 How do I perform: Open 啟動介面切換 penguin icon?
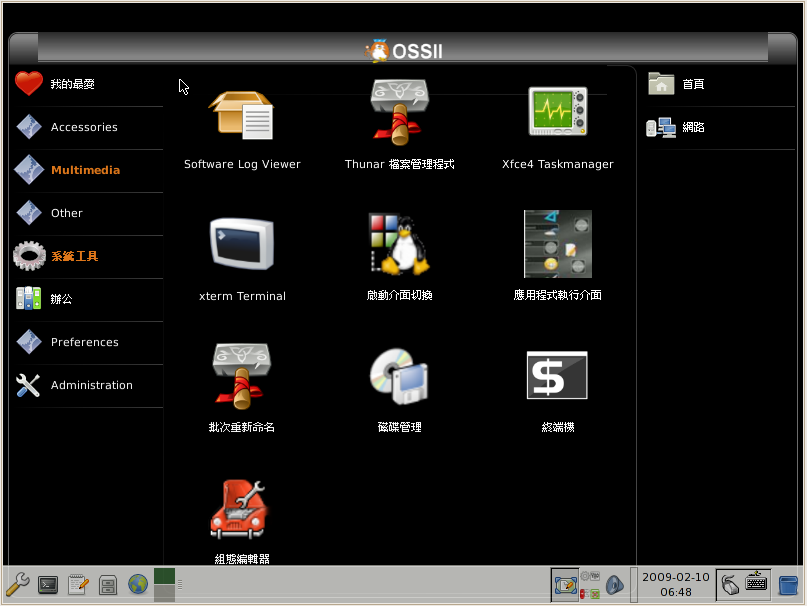(399, 245)
